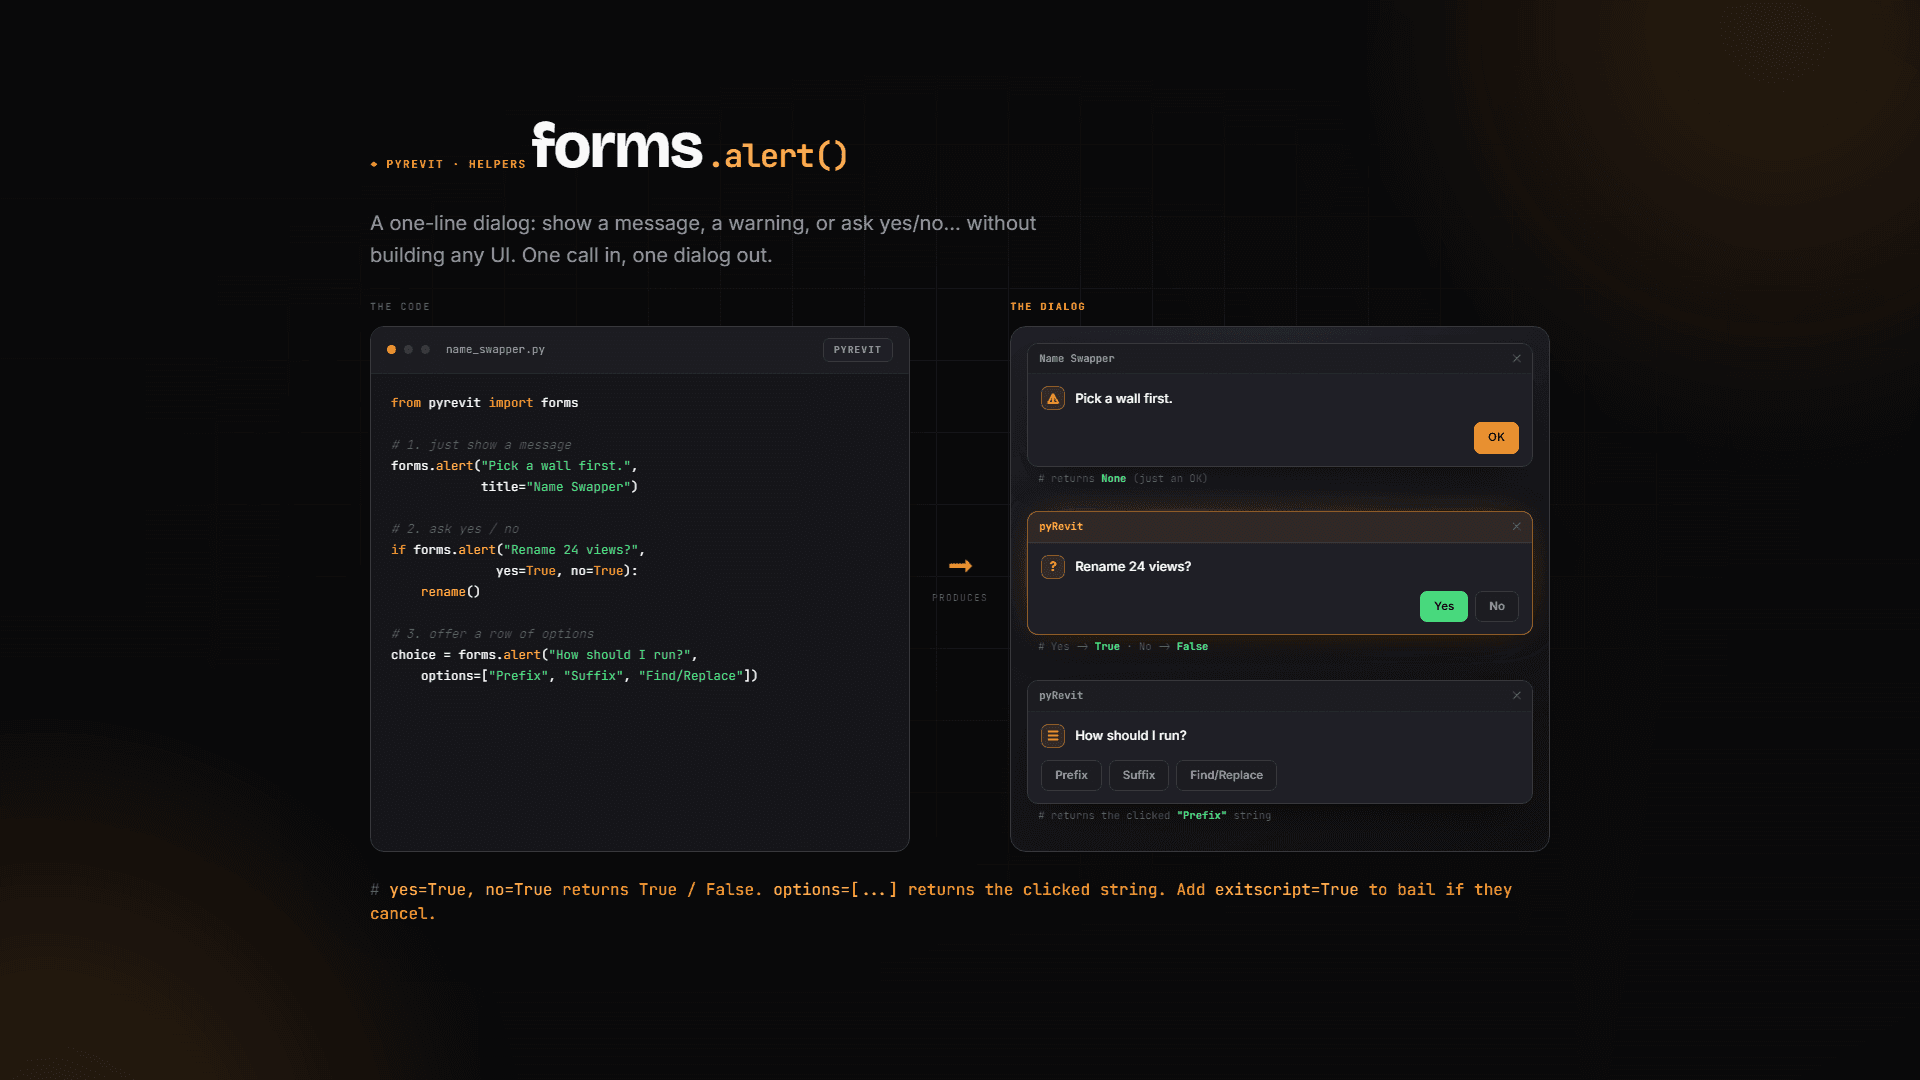Click the code line from pyrevit import forms
1920x1080 pixels.
click(x=484, y=403)
